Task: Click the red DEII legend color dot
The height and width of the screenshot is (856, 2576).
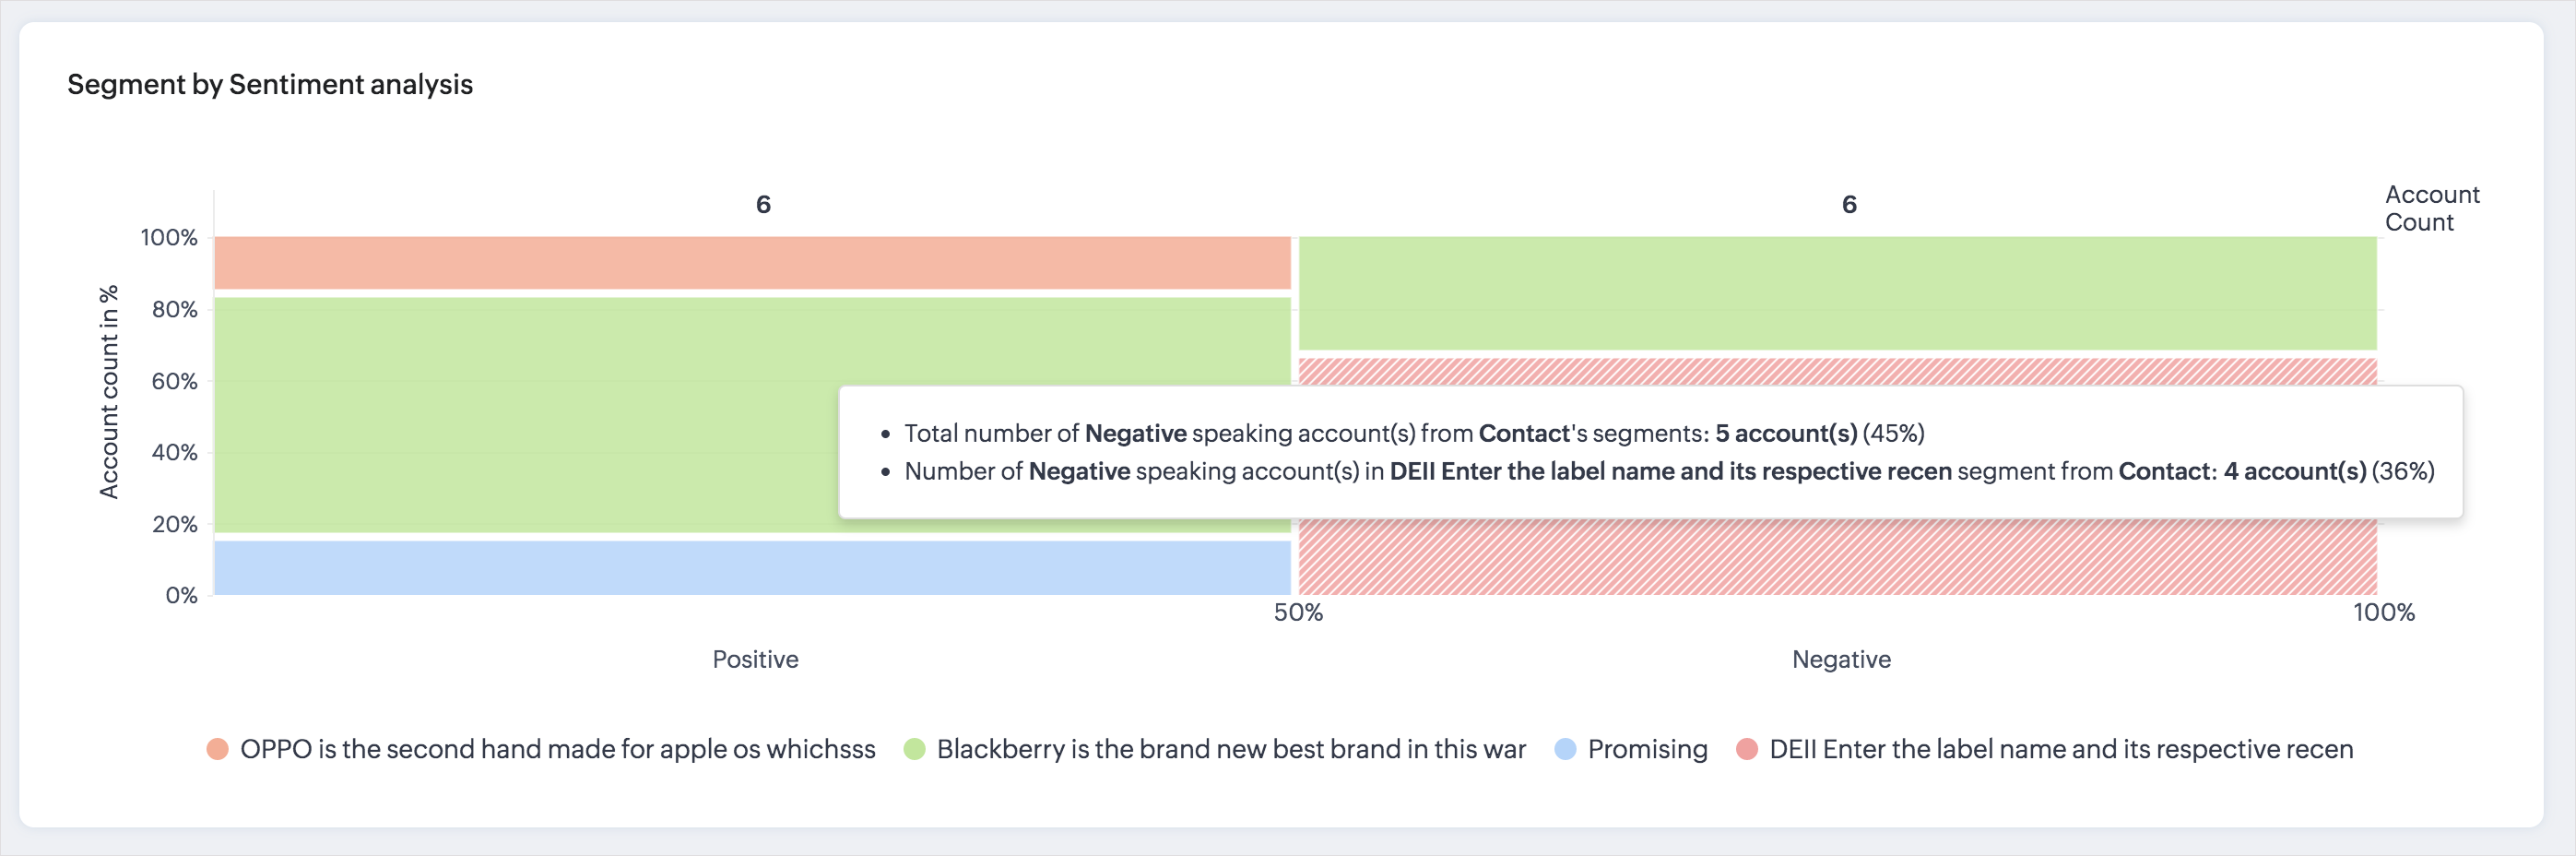Action: click(1747, 749)
